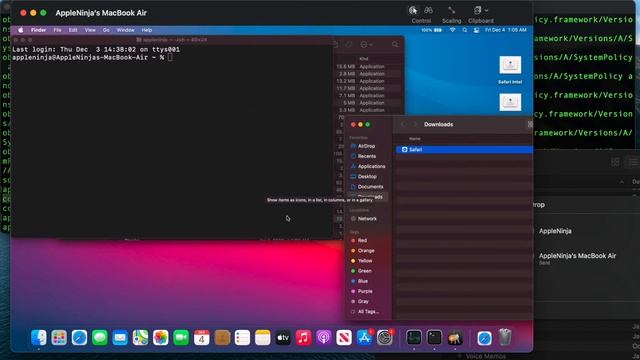Open Apple TV from the Dock
The height and width of the screenshot is (360, 640).
(283, 338)
